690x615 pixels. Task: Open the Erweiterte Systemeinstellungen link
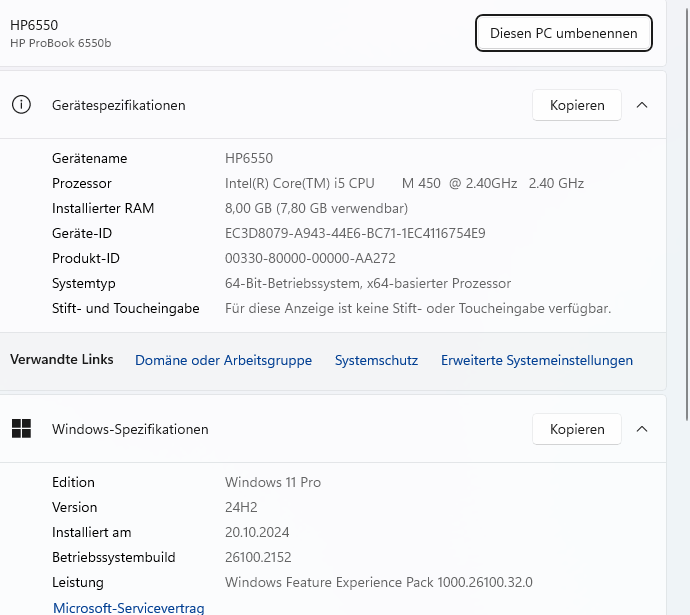click(x=537, y=360)
